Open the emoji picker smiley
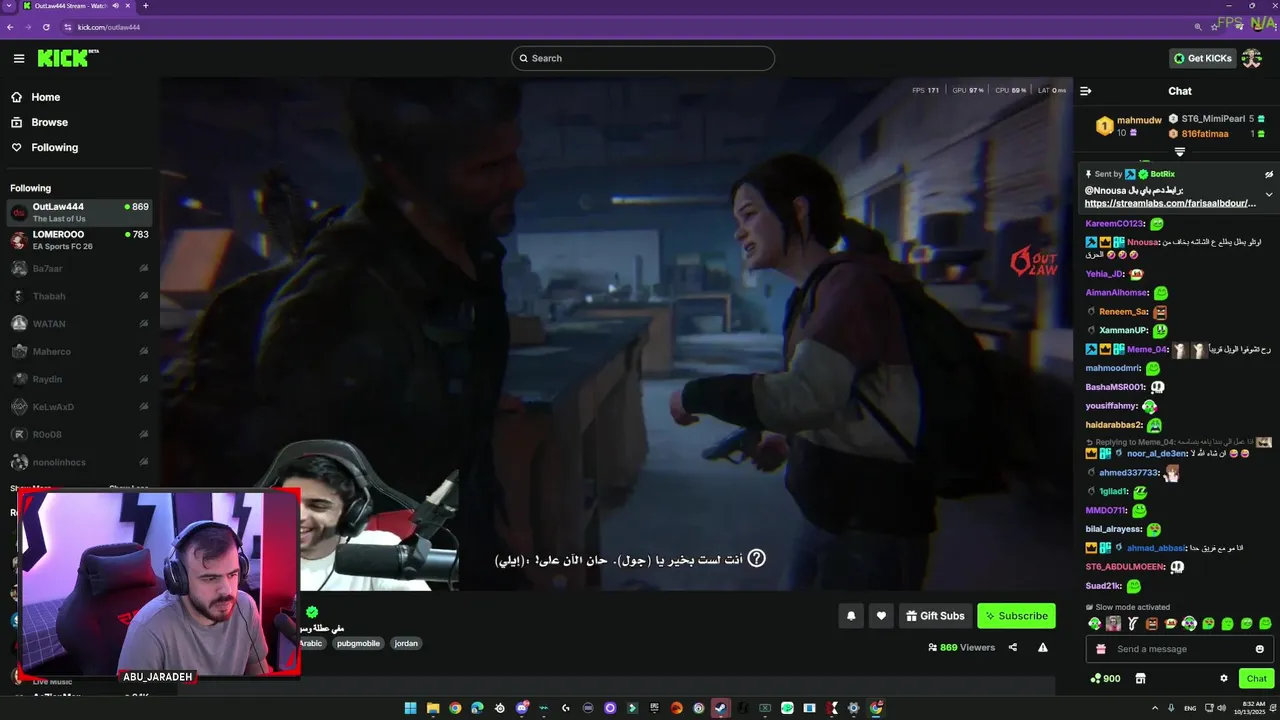This screenshot has height=720, width=1280. [1260, 649]
